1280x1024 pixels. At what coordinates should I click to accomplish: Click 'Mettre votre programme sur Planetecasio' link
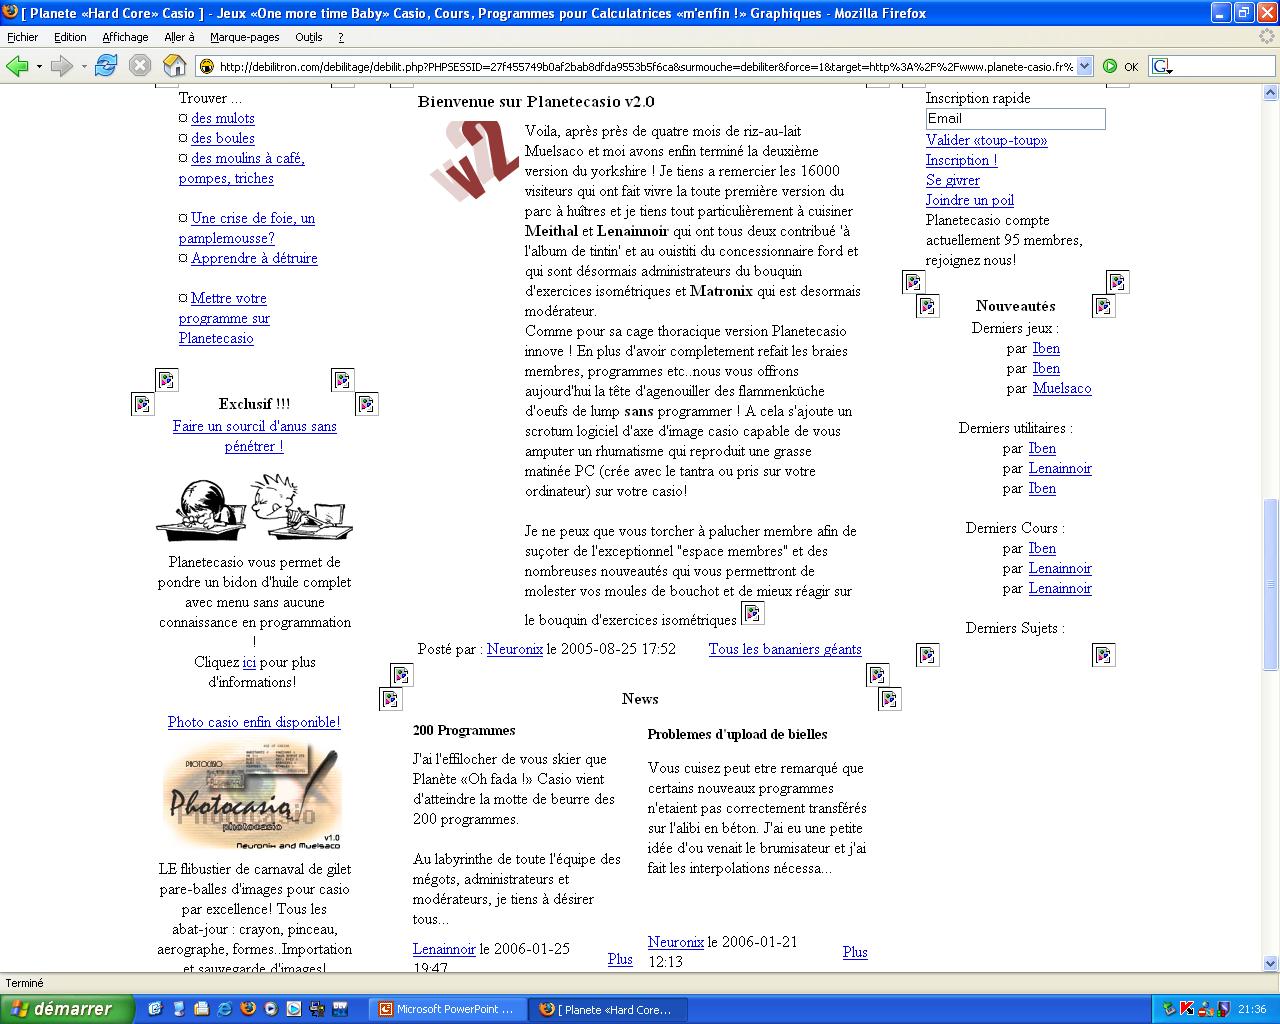tap(224, 318)
